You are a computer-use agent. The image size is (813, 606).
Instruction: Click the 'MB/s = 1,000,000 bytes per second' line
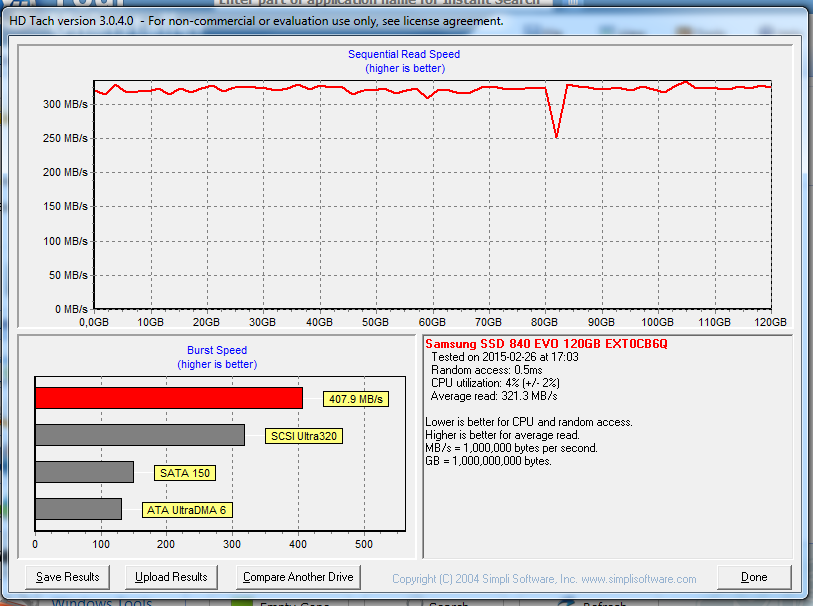click(x=511, y=448)
